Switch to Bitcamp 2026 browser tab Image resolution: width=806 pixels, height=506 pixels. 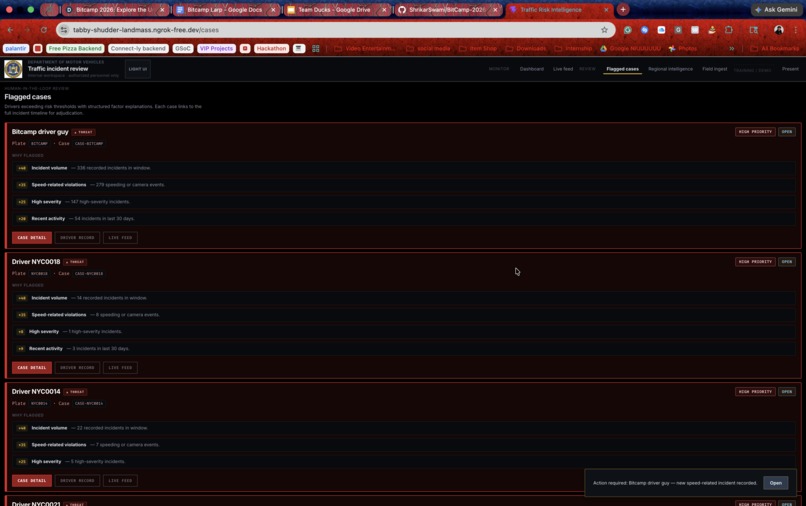[x=113, y=10]
